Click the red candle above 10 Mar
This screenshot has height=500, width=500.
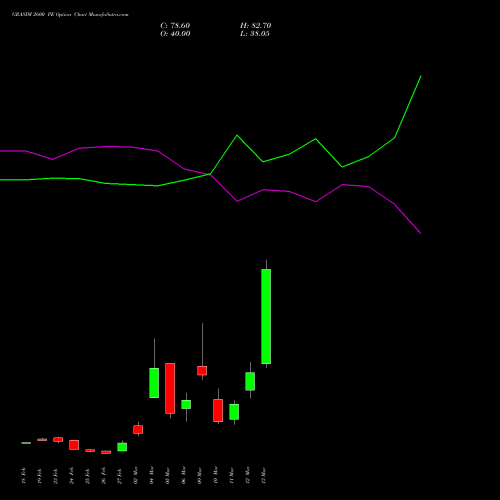click(218, 410)
